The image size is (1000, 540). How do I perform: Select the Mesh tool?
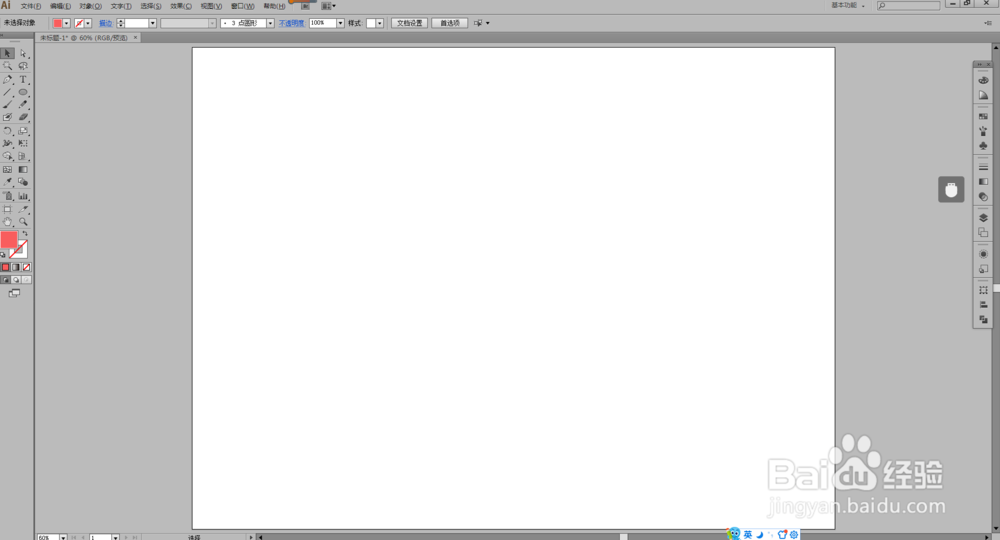8,170
